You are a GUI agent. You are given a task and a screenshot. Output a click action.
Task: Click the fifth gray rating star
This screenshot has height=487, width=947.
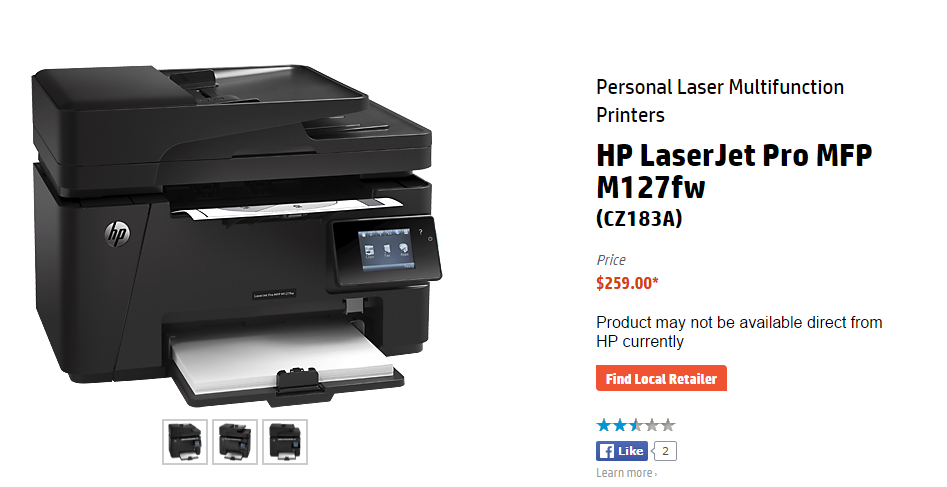pos(667,425)
